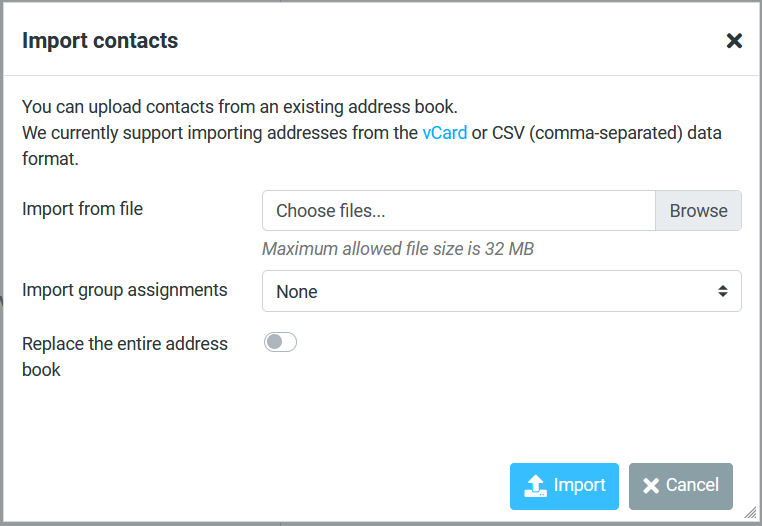This screenshot has width=762, height=526.
Task: Enable the Replace entire address book switch
Action: pyautogui.click(x=280, y=343)
